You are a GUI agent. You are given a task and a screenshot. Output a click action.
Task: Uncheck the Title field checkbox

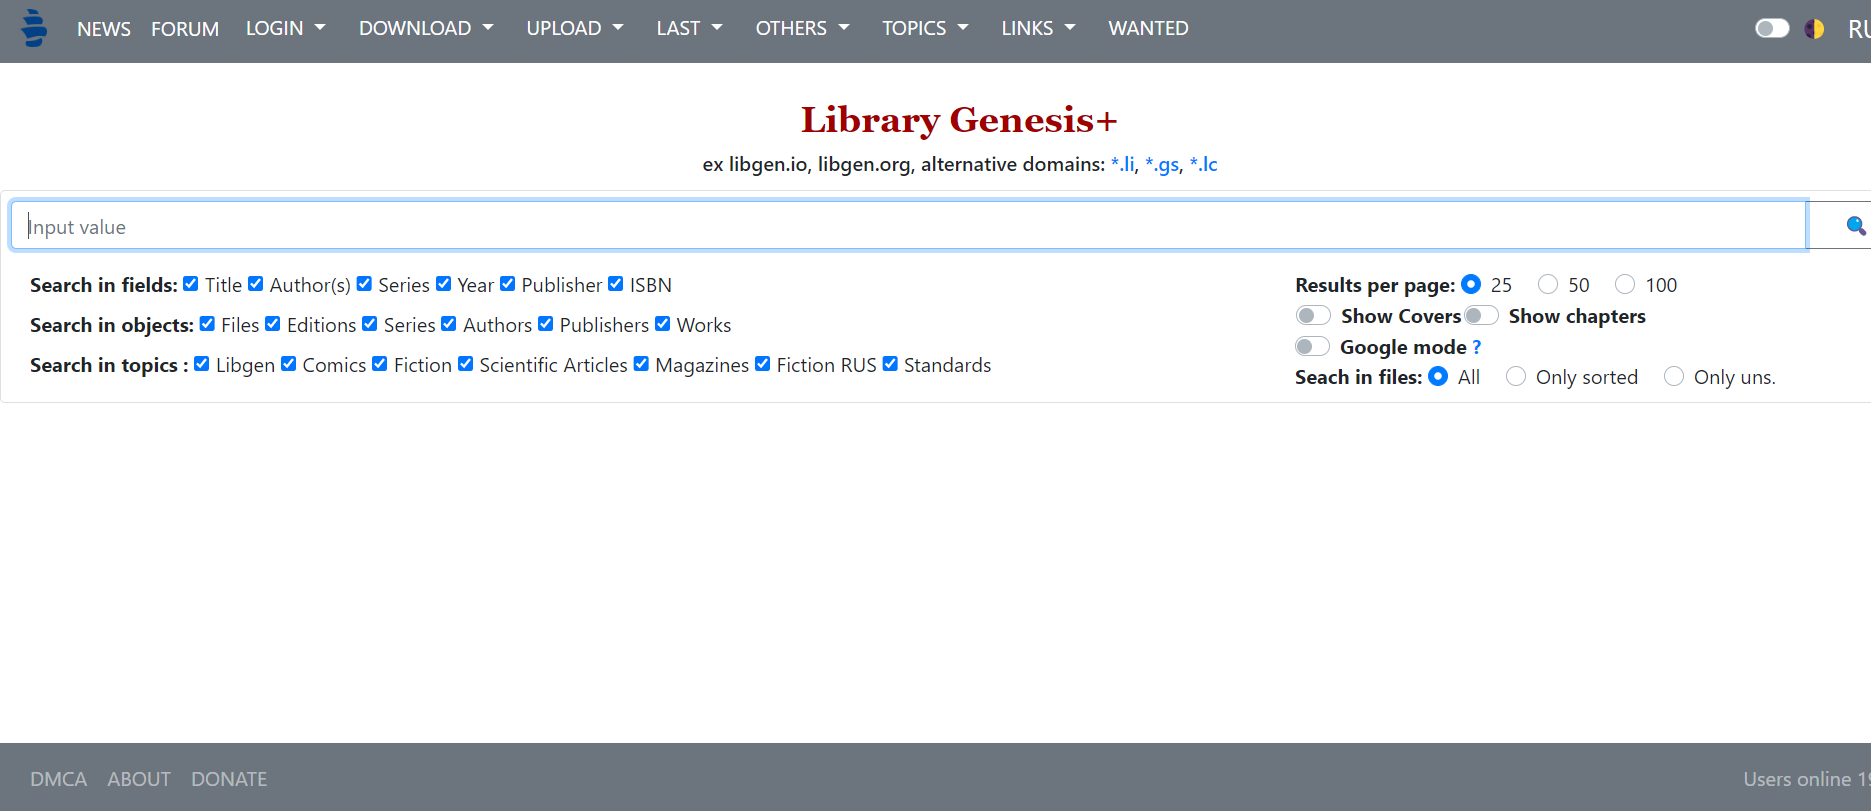[x=191, y=284]
